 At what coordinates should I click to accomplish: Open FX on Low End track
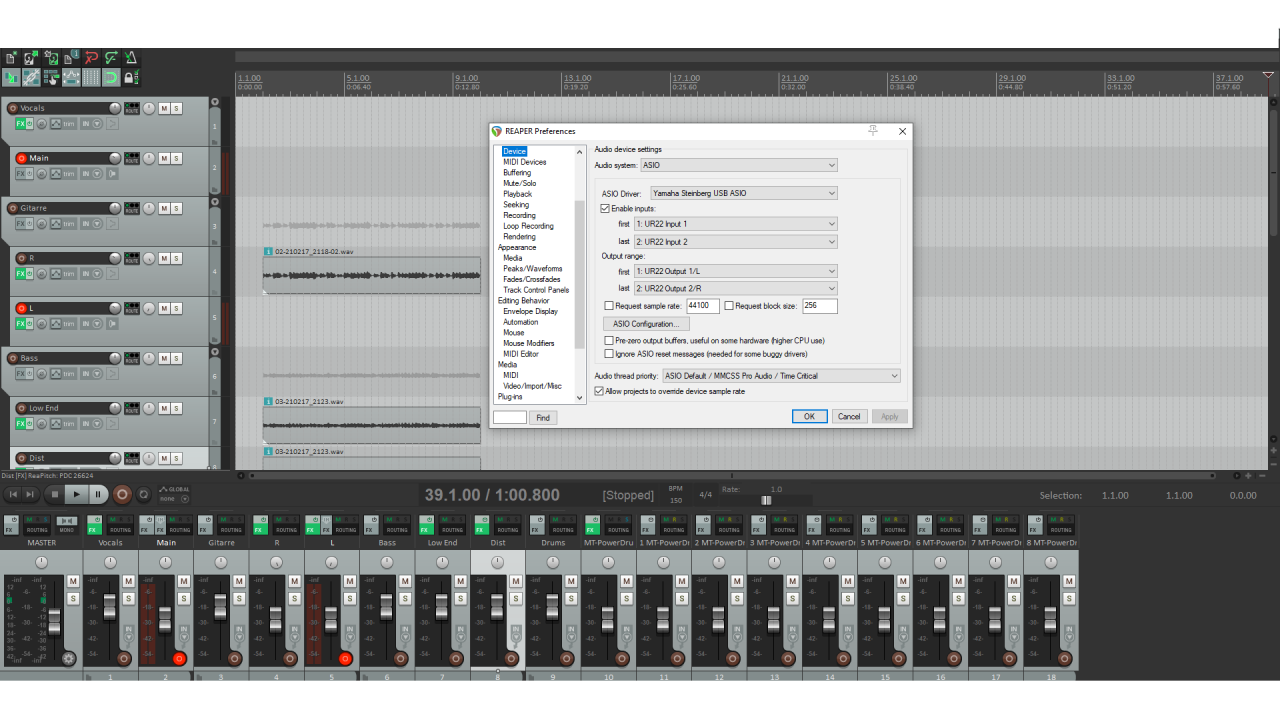point(20,423)
